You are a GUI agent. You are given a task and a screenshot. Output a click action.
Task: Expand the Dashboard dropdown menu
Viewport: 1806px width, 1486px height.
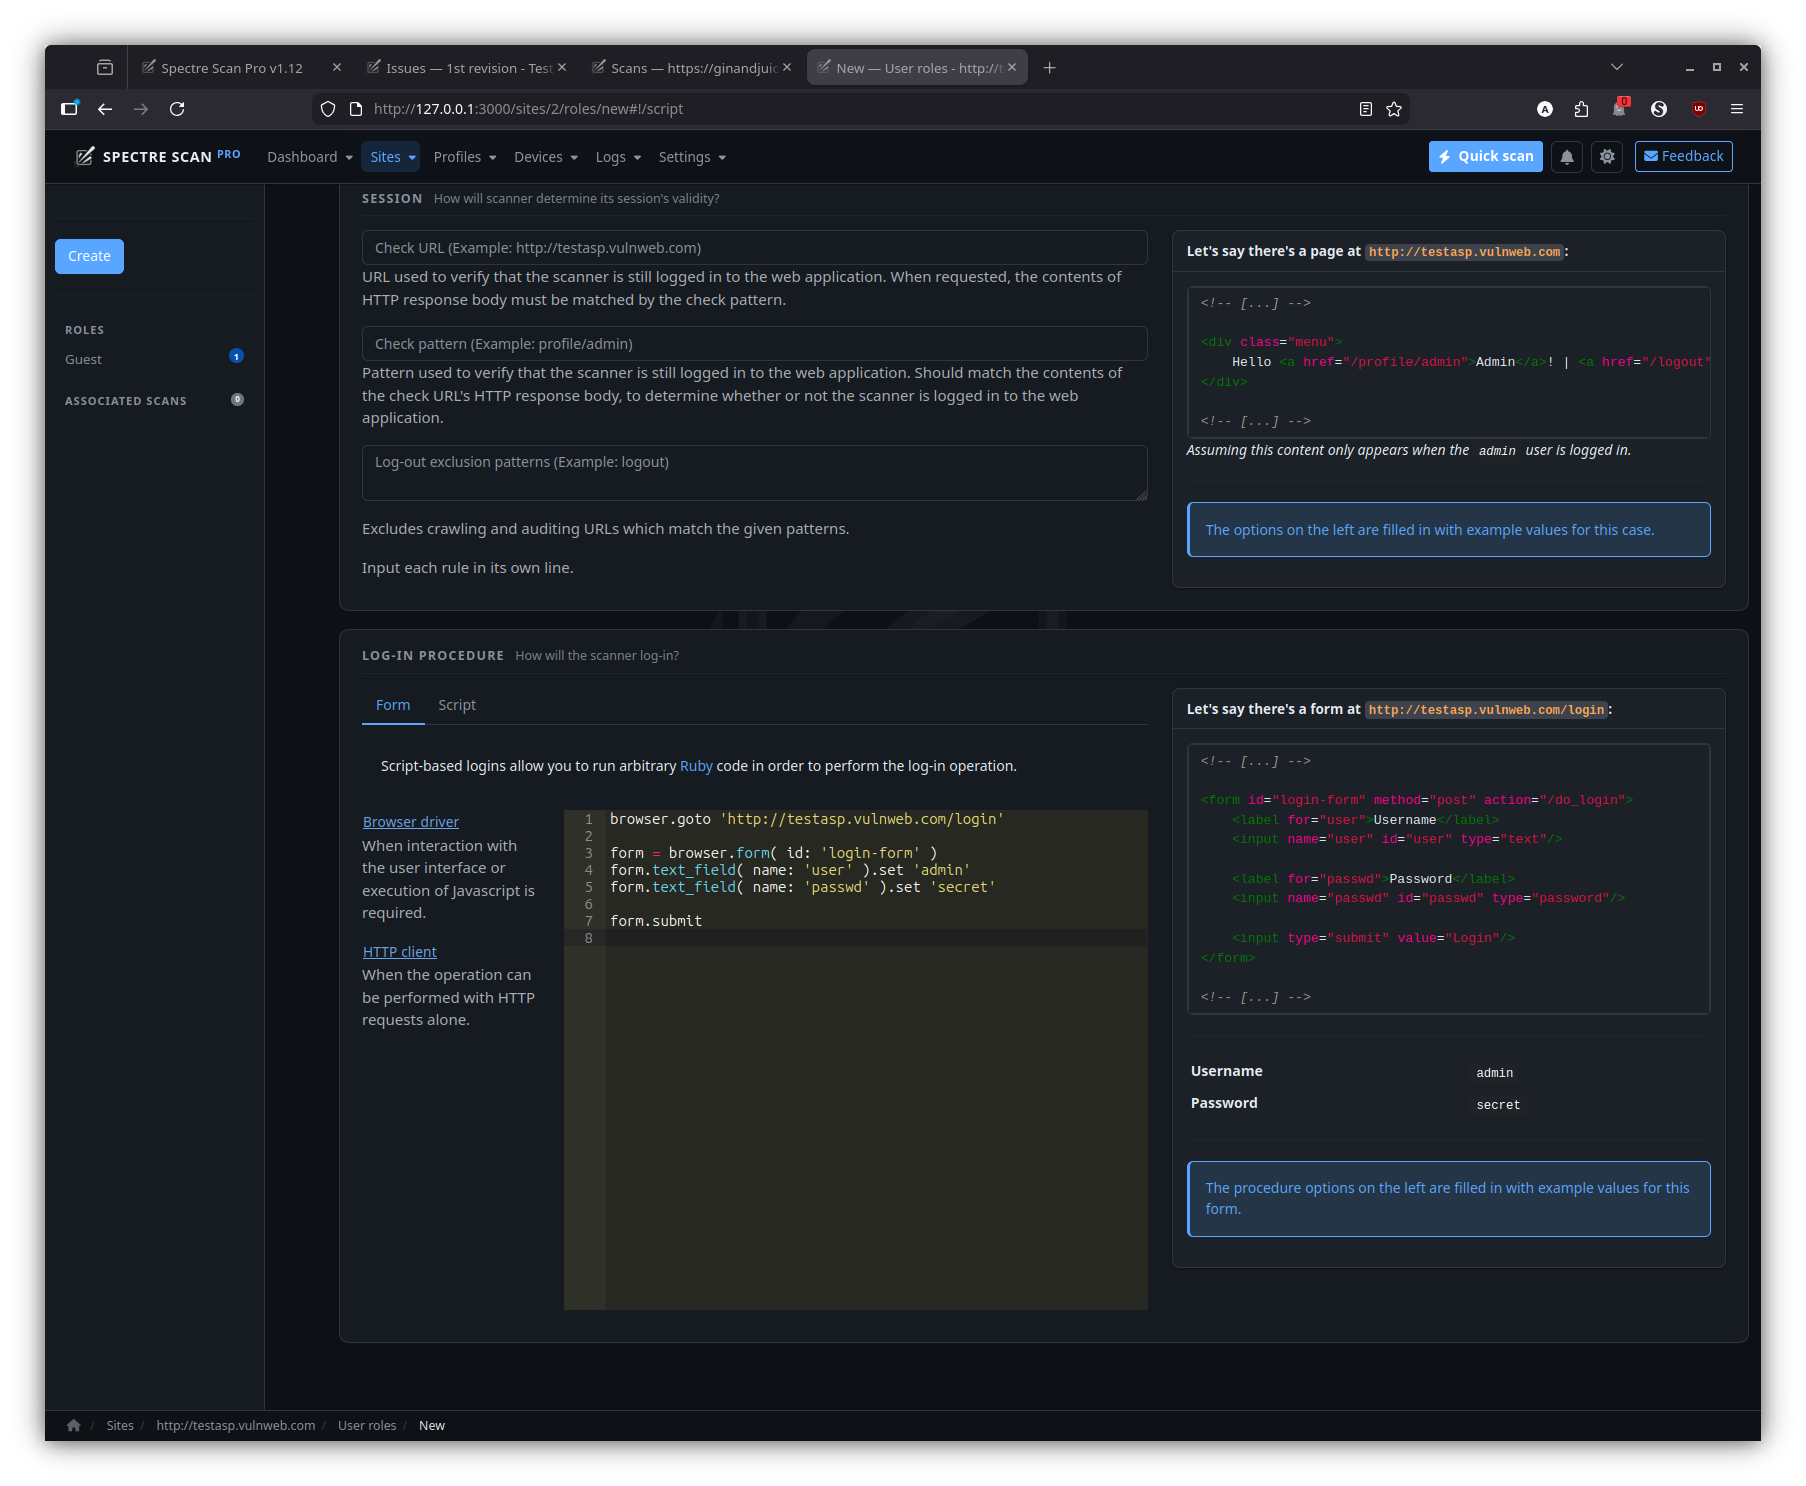[309, 157]
